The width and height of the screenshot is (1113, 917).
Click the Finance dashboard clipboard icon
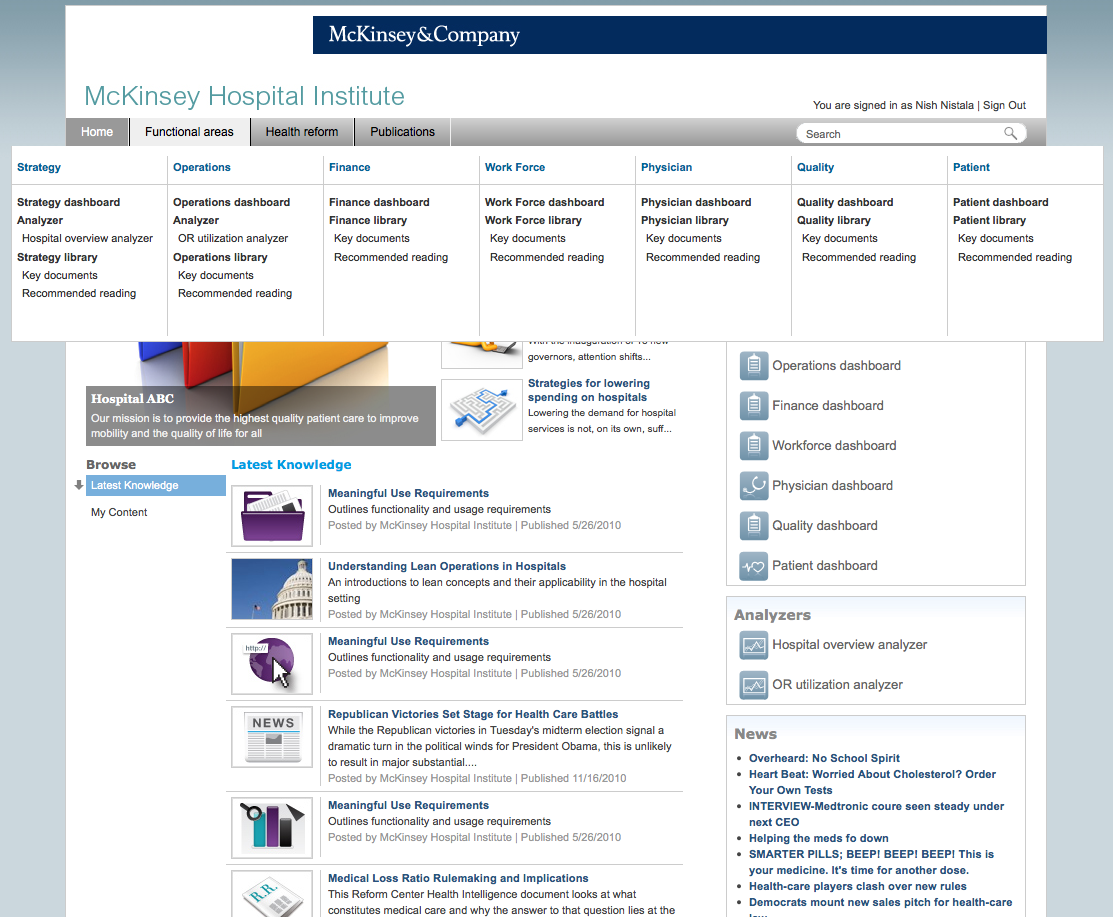click(x=754, y=405)
